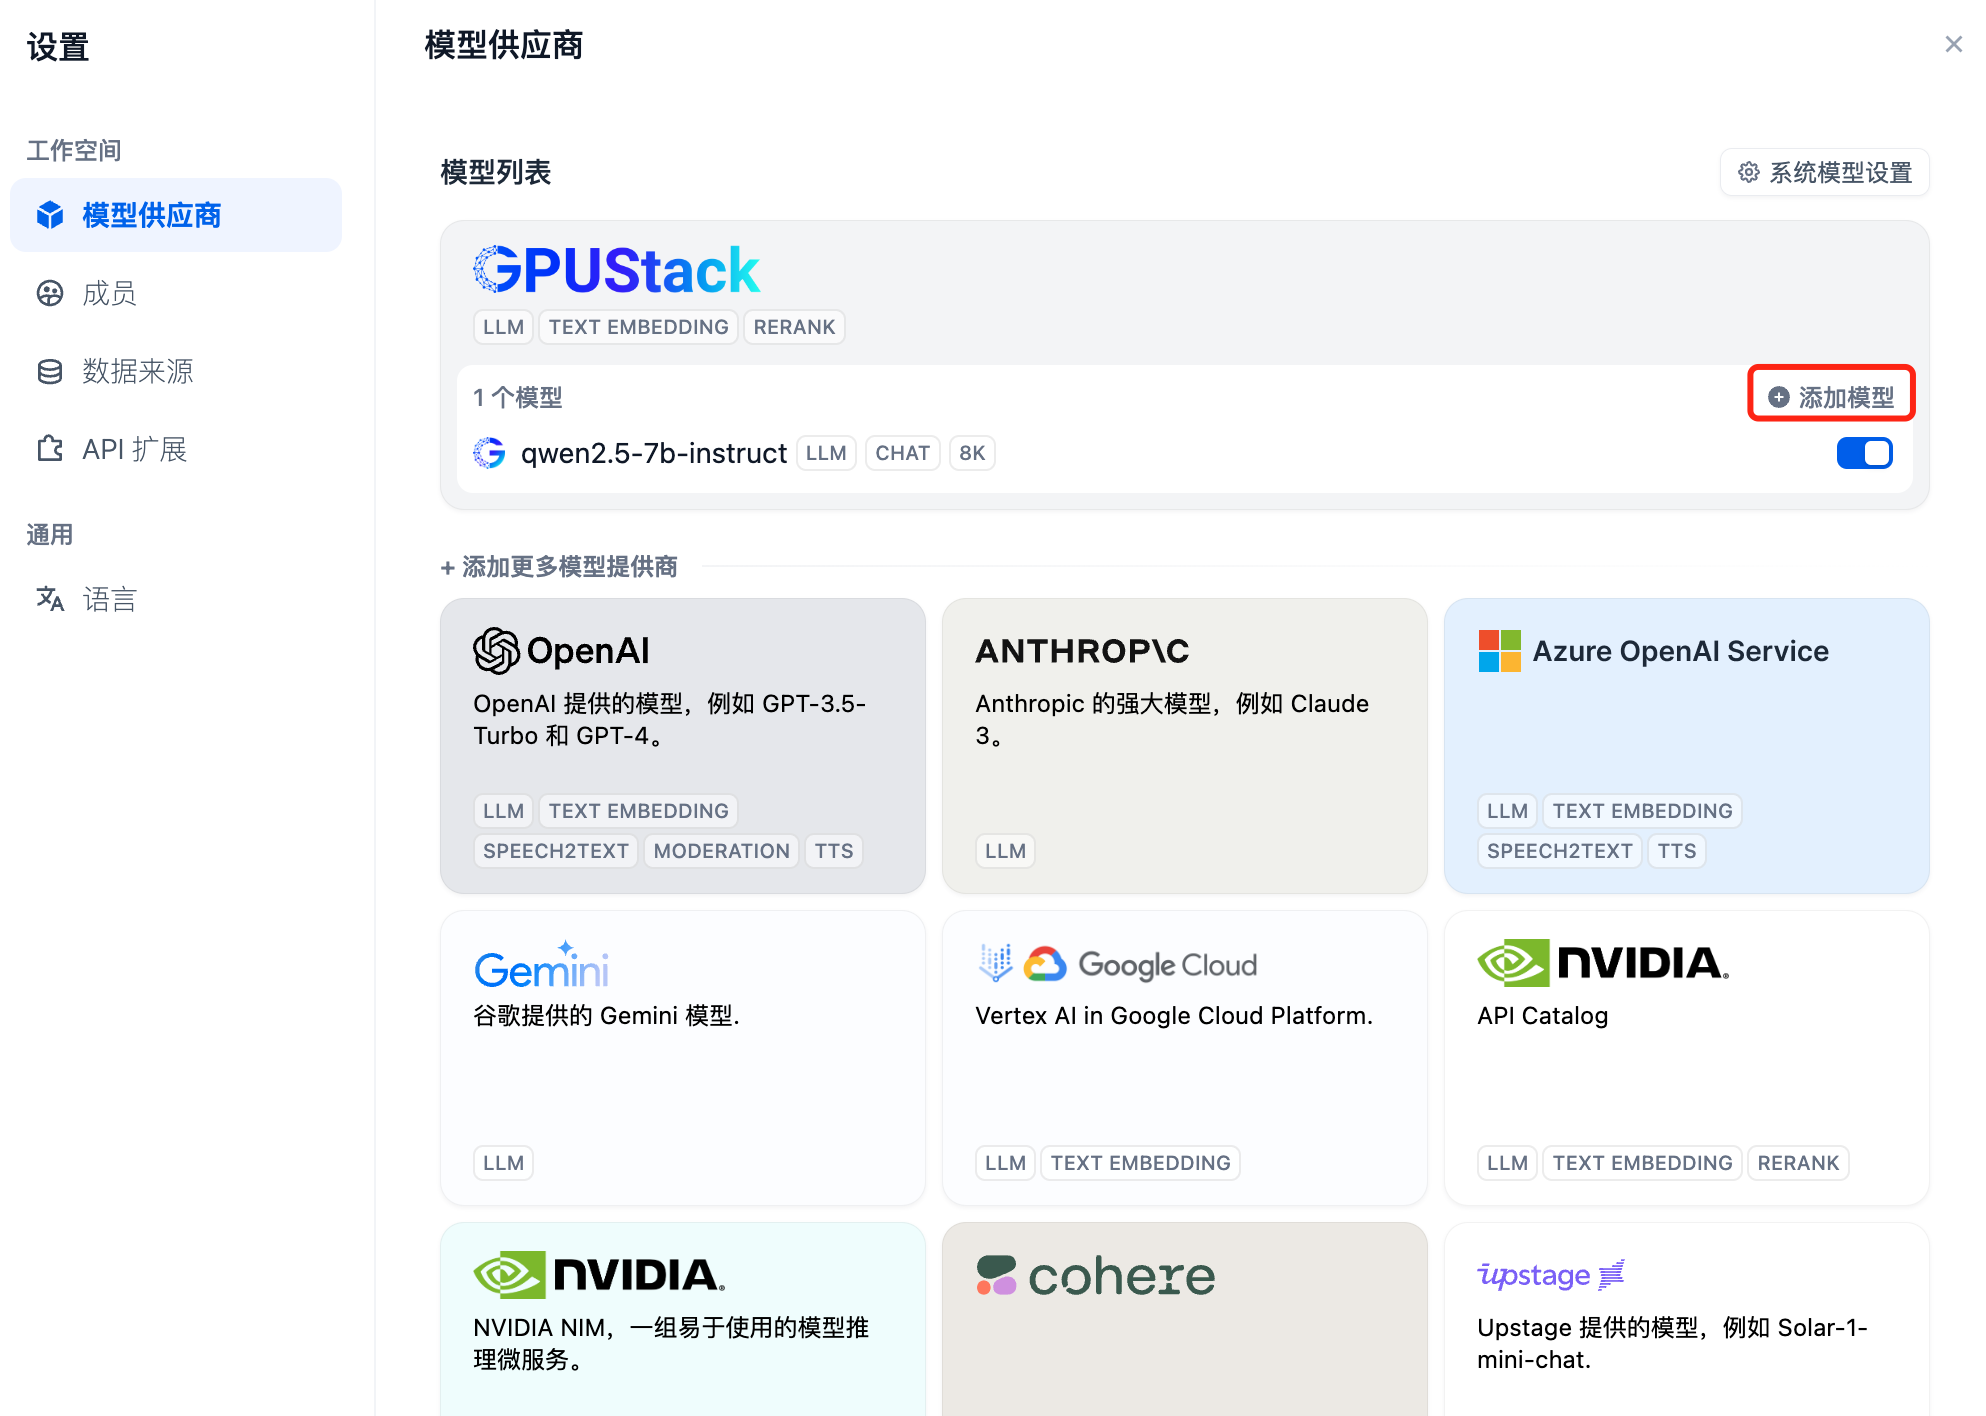Open the 语言 settings section
The height and width of the screenshot is (1416, 1986).
(x=109, y=599)
